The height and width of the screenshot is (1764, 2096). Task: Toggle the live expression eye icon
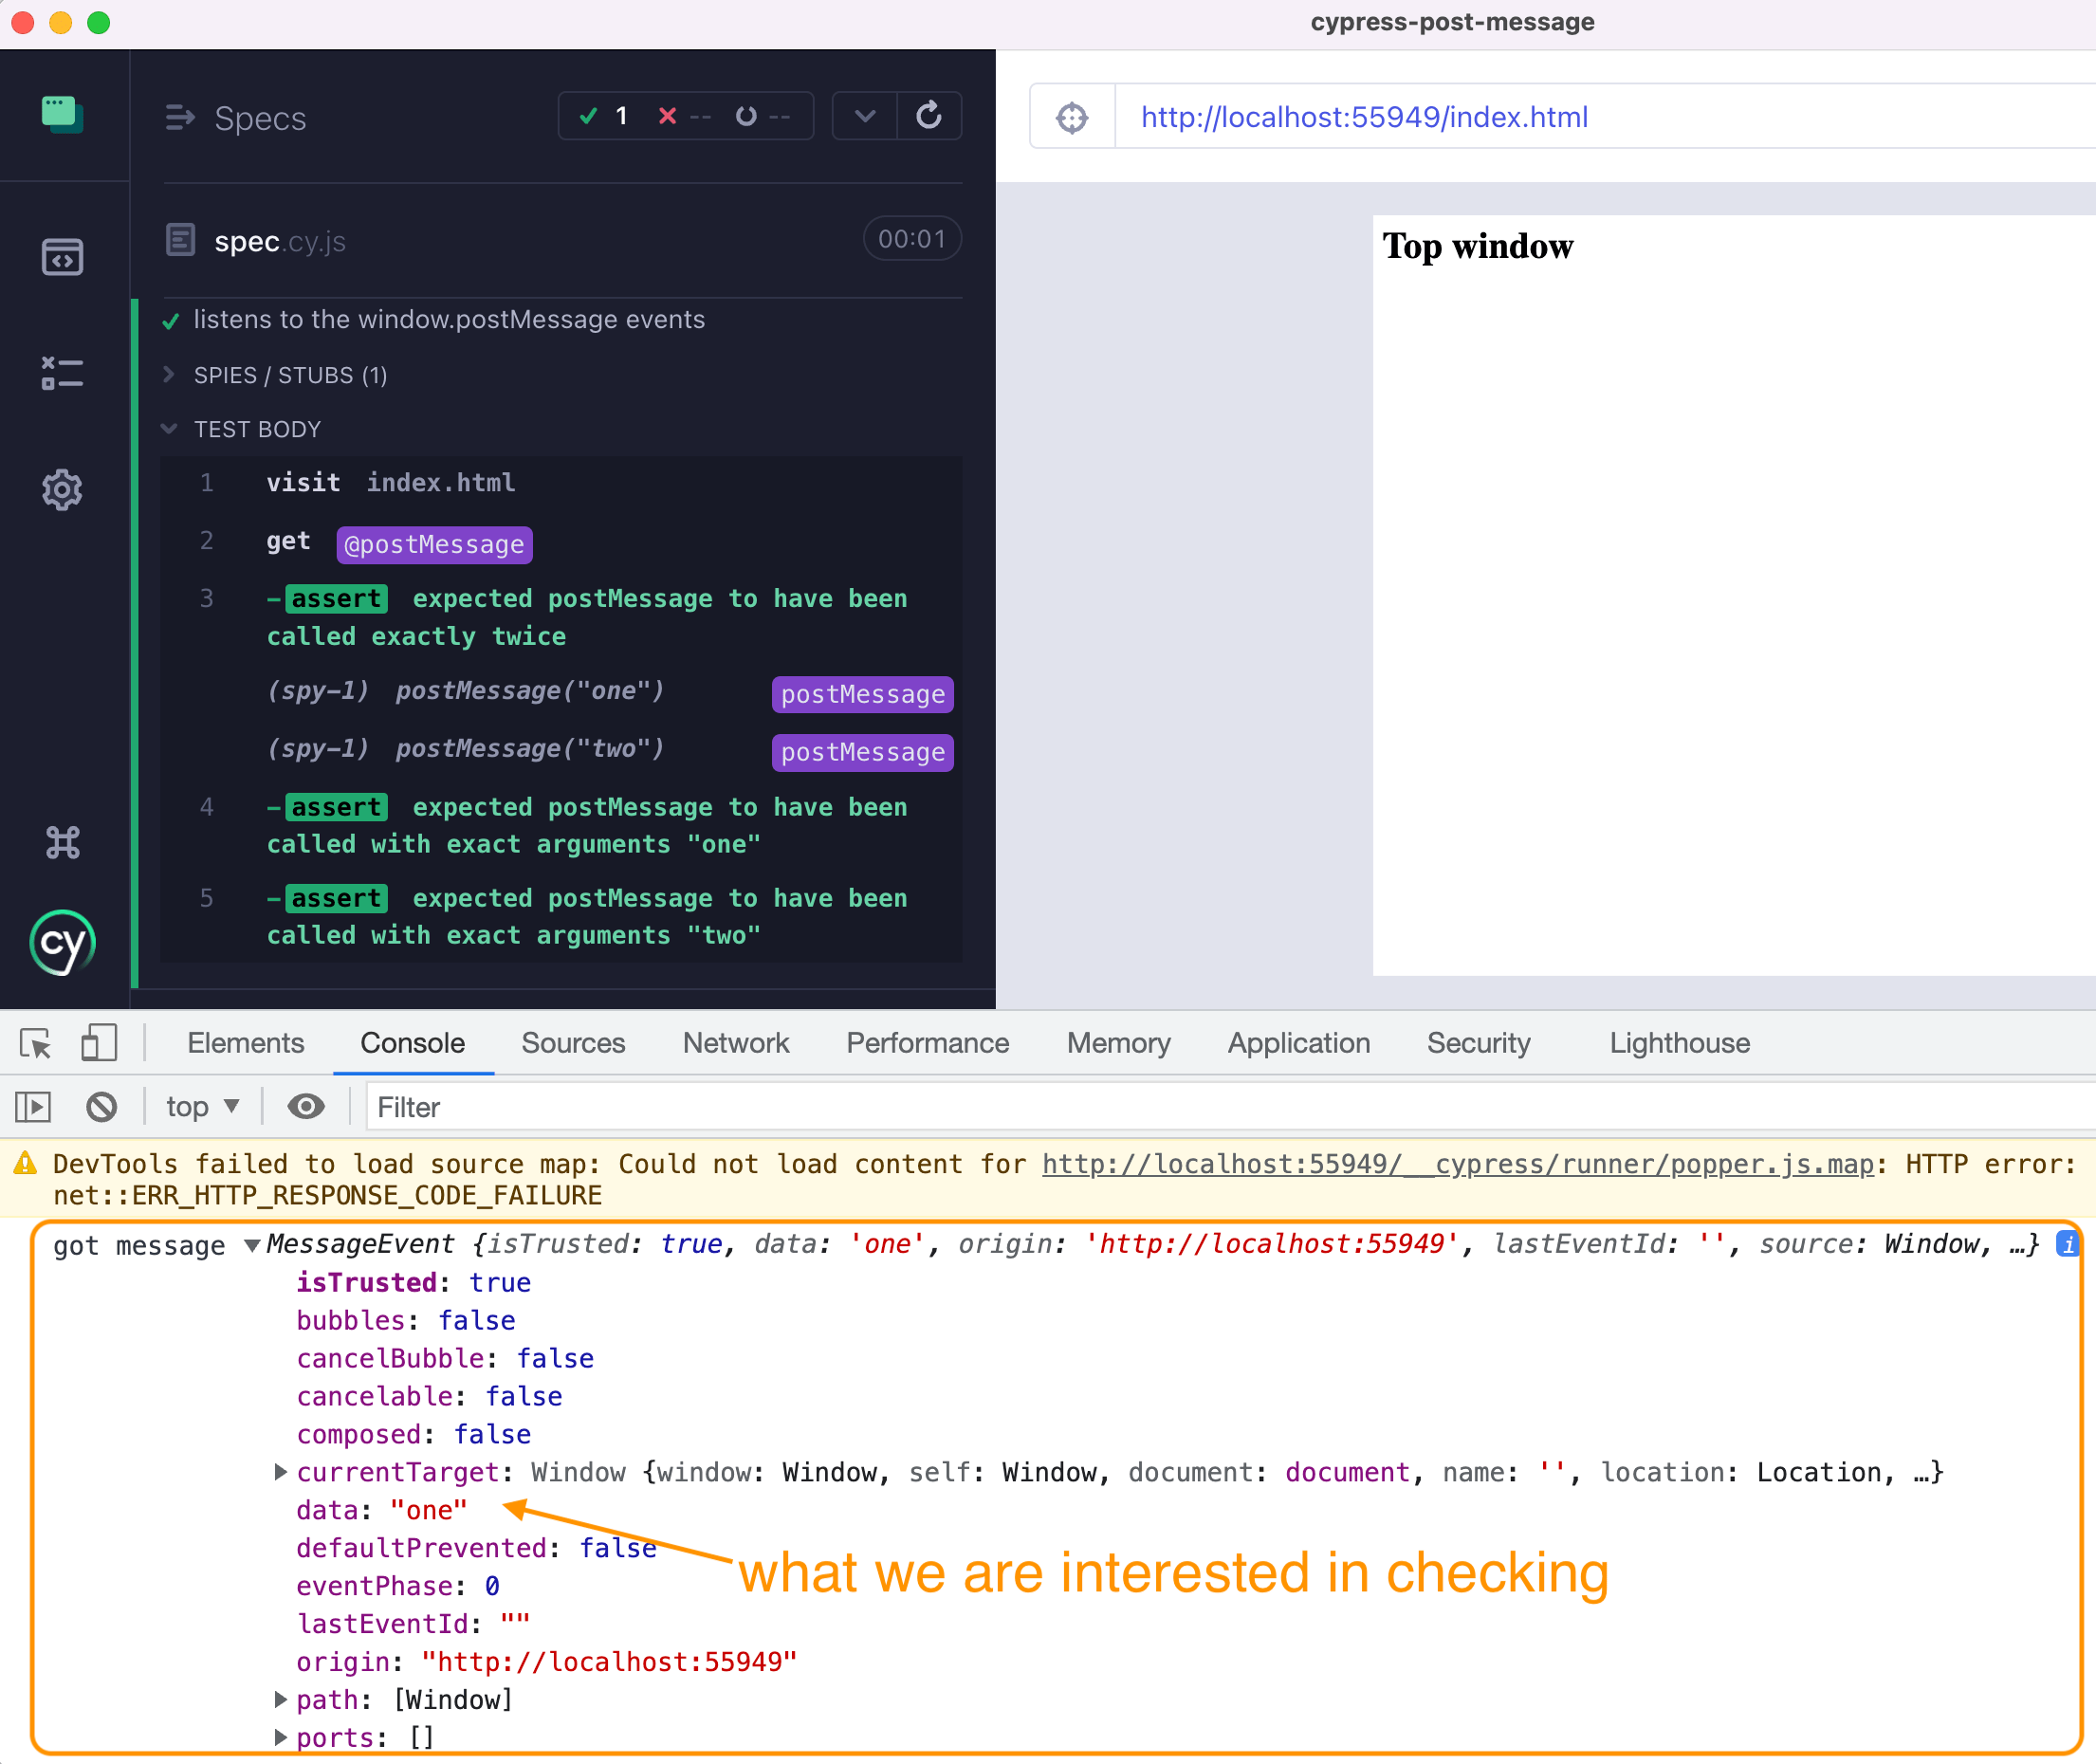click(305, 1106)
